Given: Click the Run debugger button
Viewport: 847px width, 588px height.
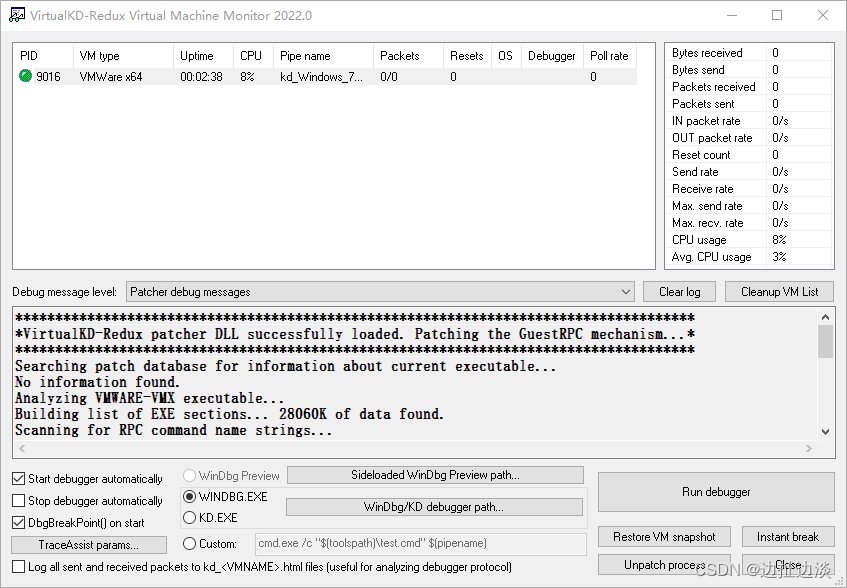Looking at the screenshot, I should point(716,492).
